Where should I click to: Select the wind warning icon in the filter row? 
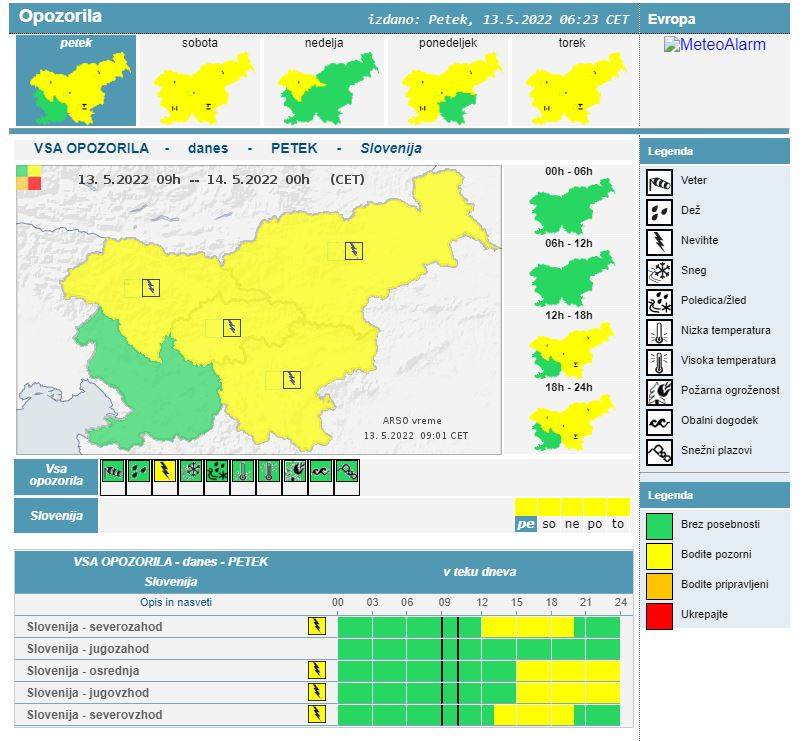pyautogui.click(x=113, y=472)
